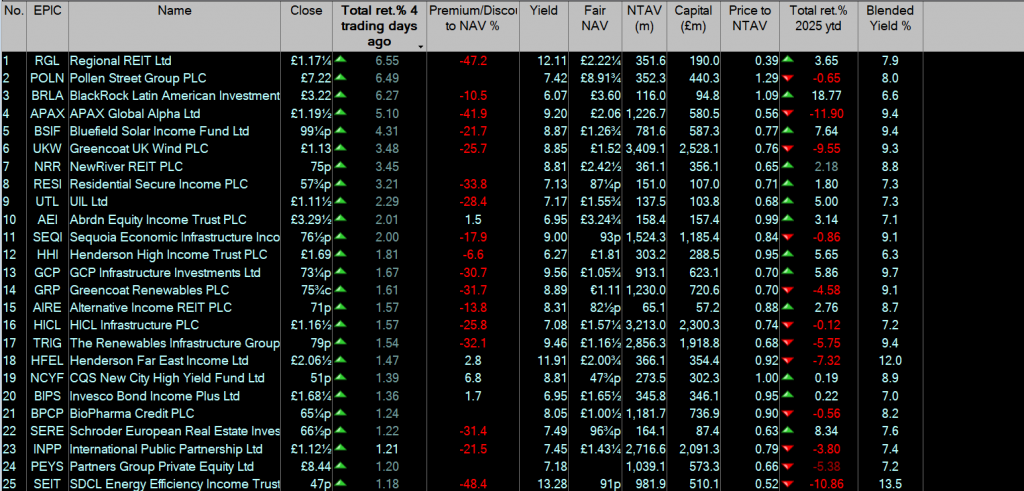The width and height of the screenshot is (1024, 491).
Task: Select the Regional REIT Ltd row name
Action: click(120, 61)
